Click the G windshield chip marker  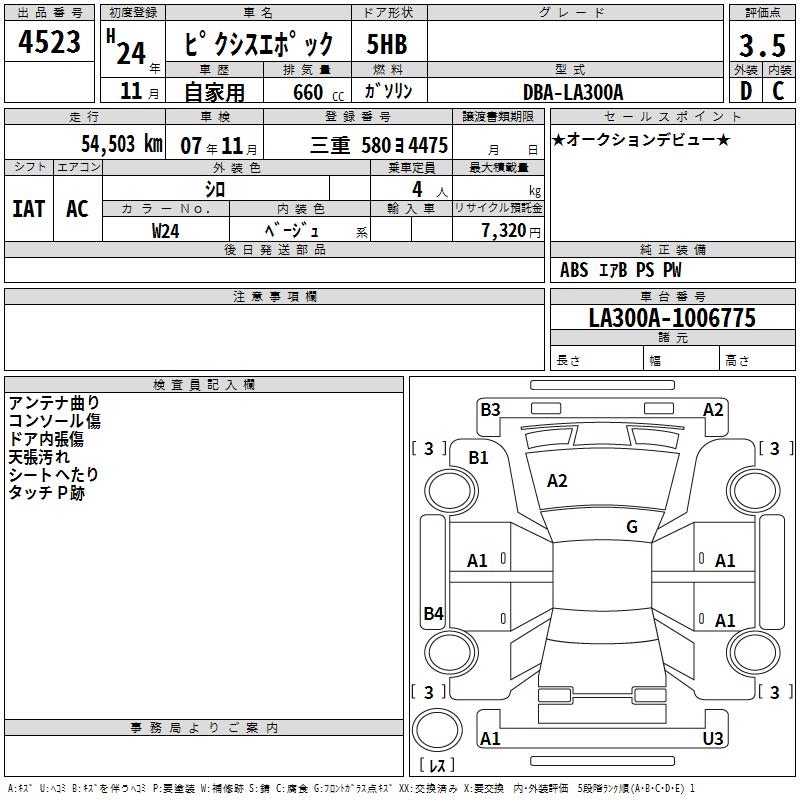click(x=632, y=527)
